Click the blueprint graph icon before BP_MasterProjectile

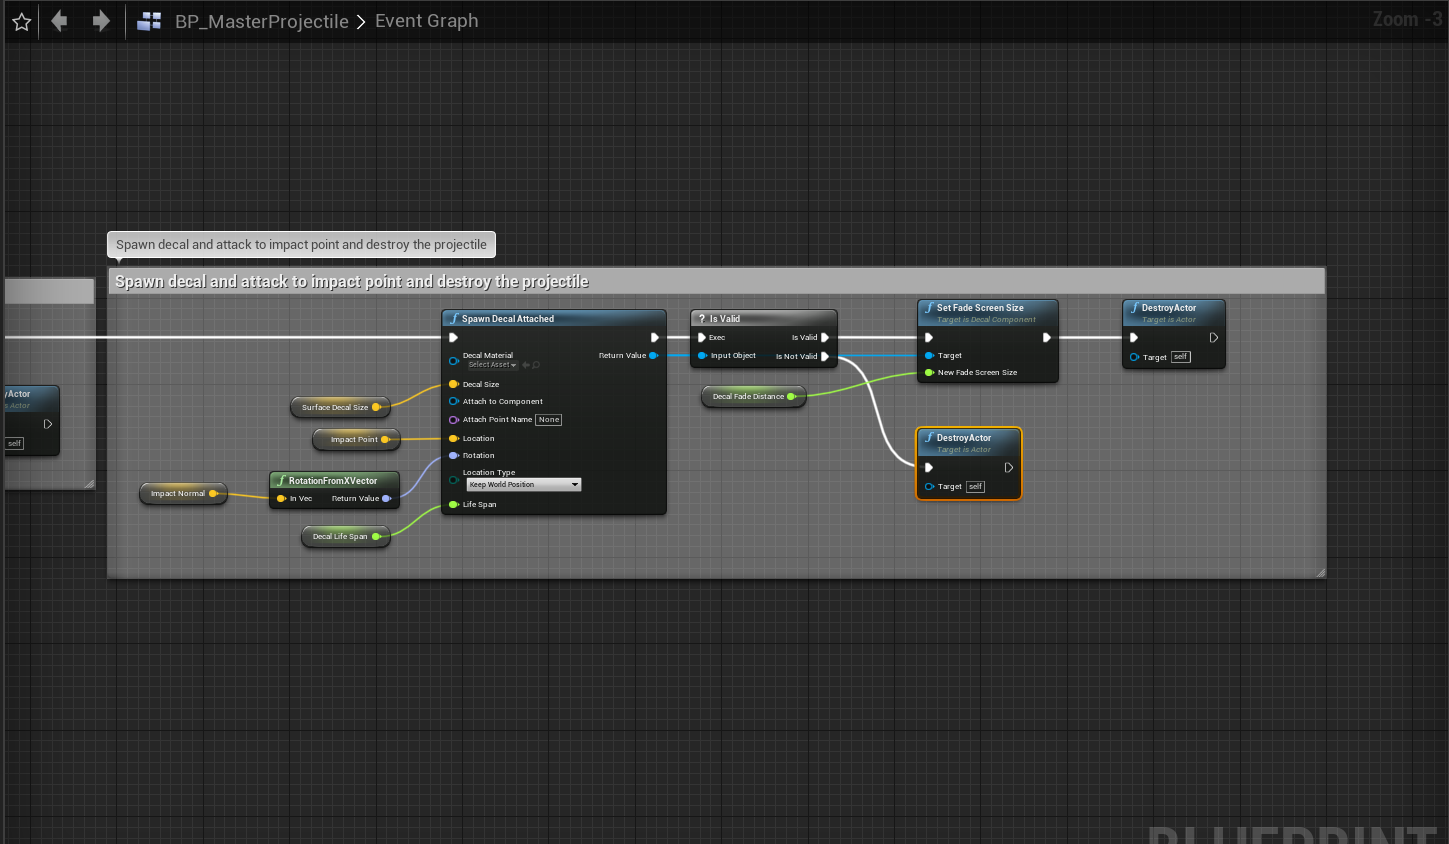click(x=149, y=21)
